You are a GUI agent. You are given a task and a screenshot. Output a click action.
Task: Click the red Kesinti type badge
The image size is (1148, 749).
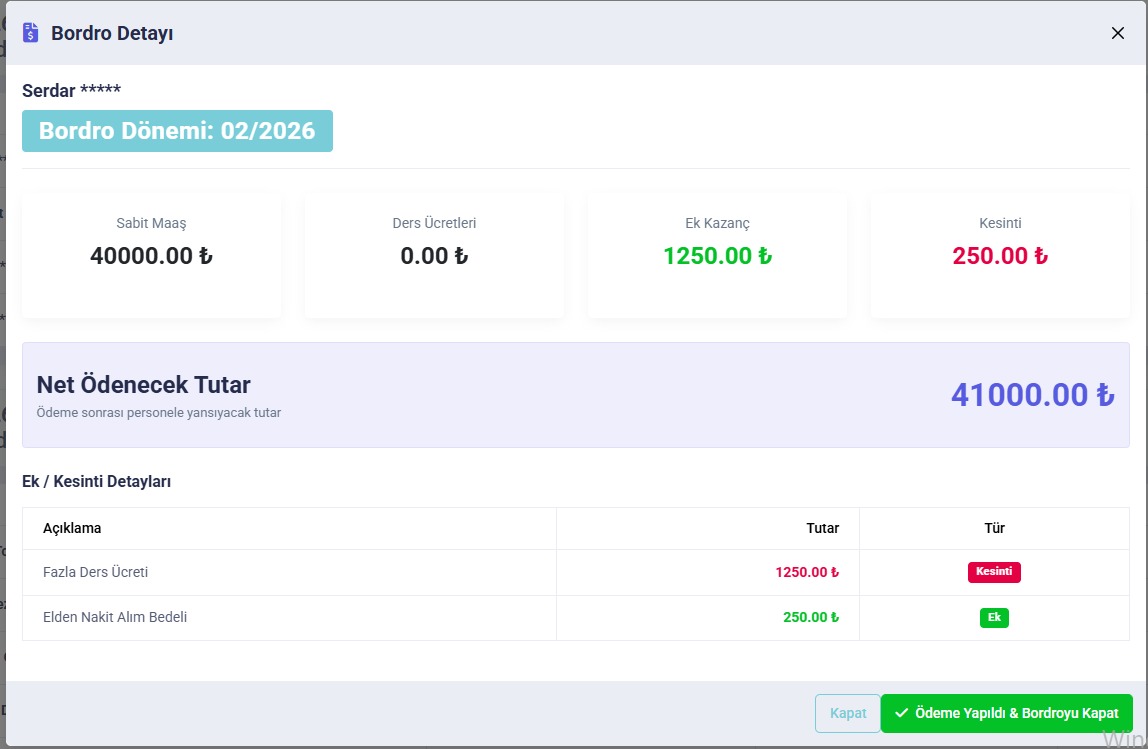point(994,572)
